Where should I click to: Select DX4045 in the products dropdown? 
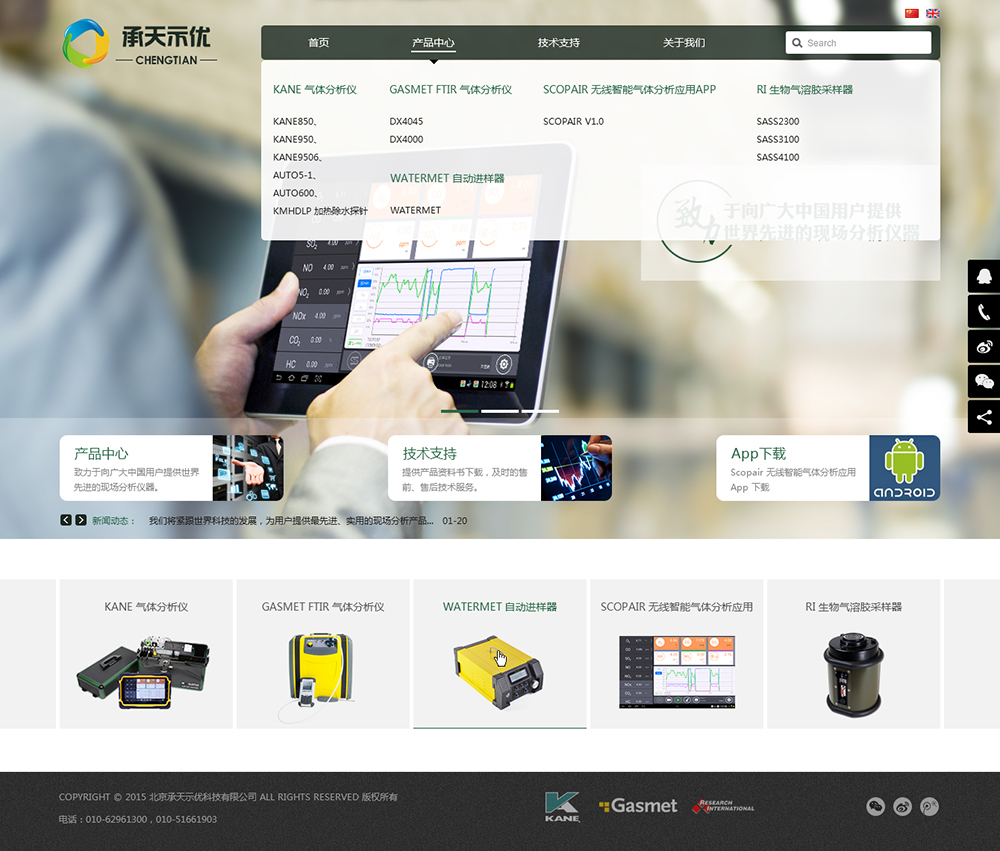pyautogui.click(x=406, y=122)
